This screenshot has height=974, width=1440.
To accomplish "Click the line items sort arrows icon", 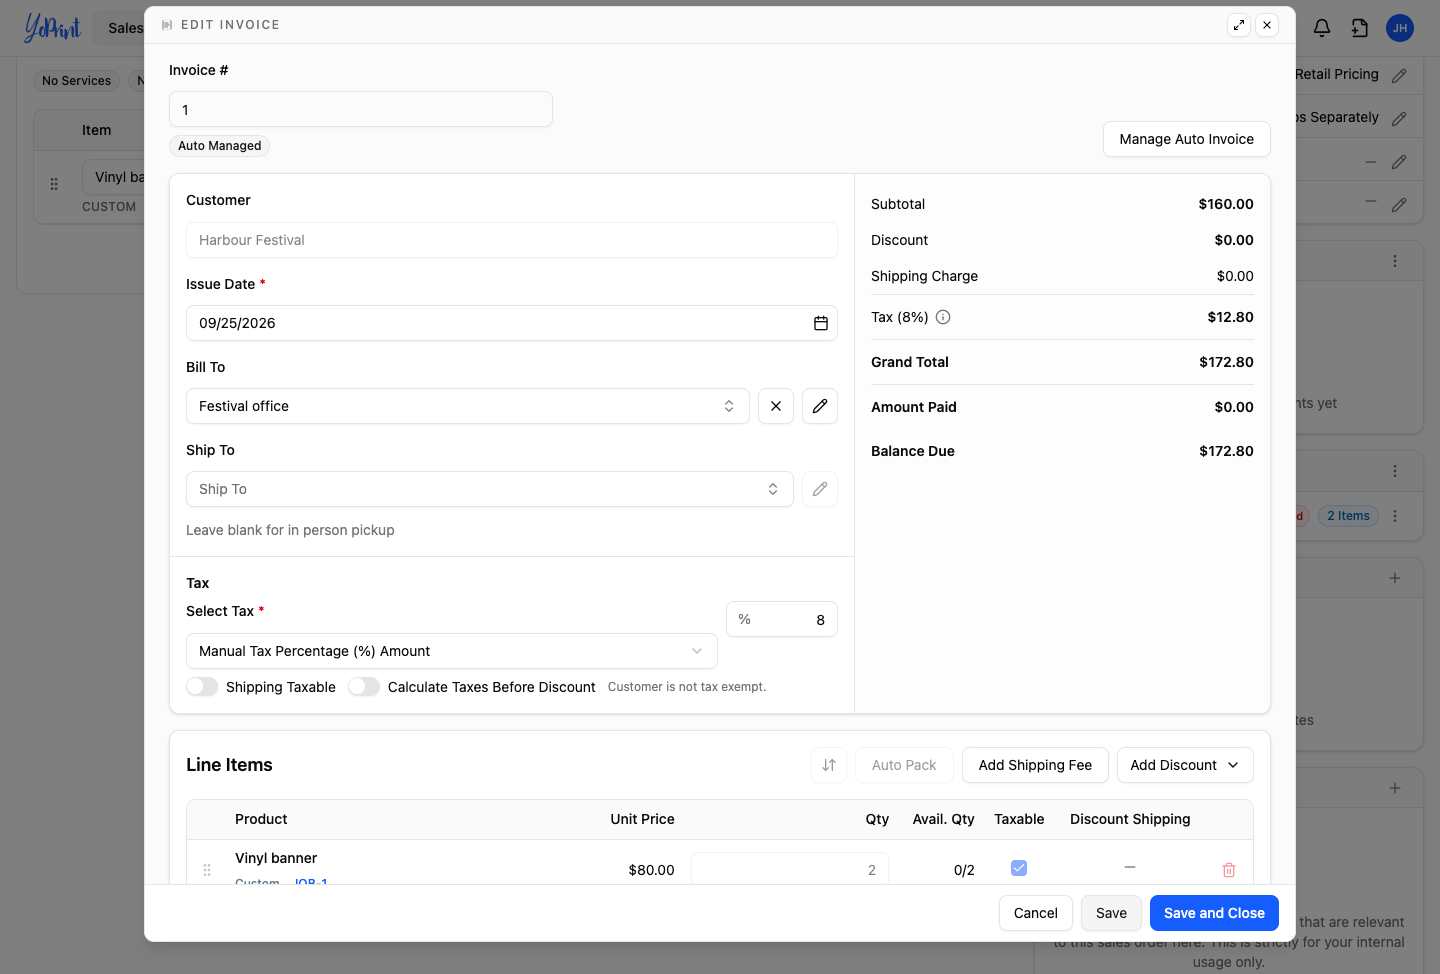I will click(x=829, y=765).
